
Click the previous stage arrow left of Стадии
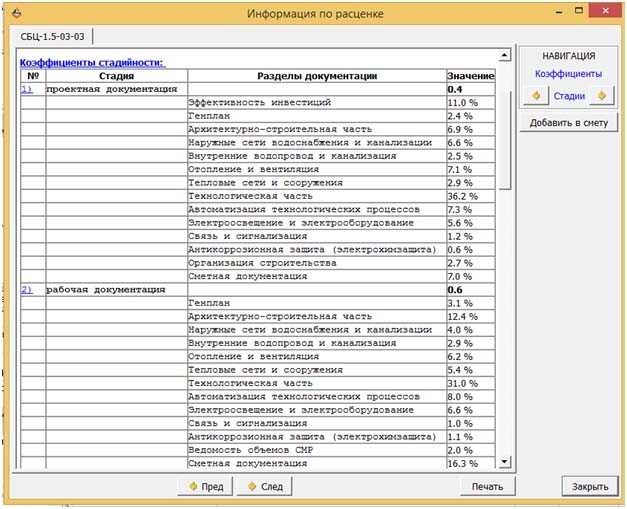click(x=536, y=96)
